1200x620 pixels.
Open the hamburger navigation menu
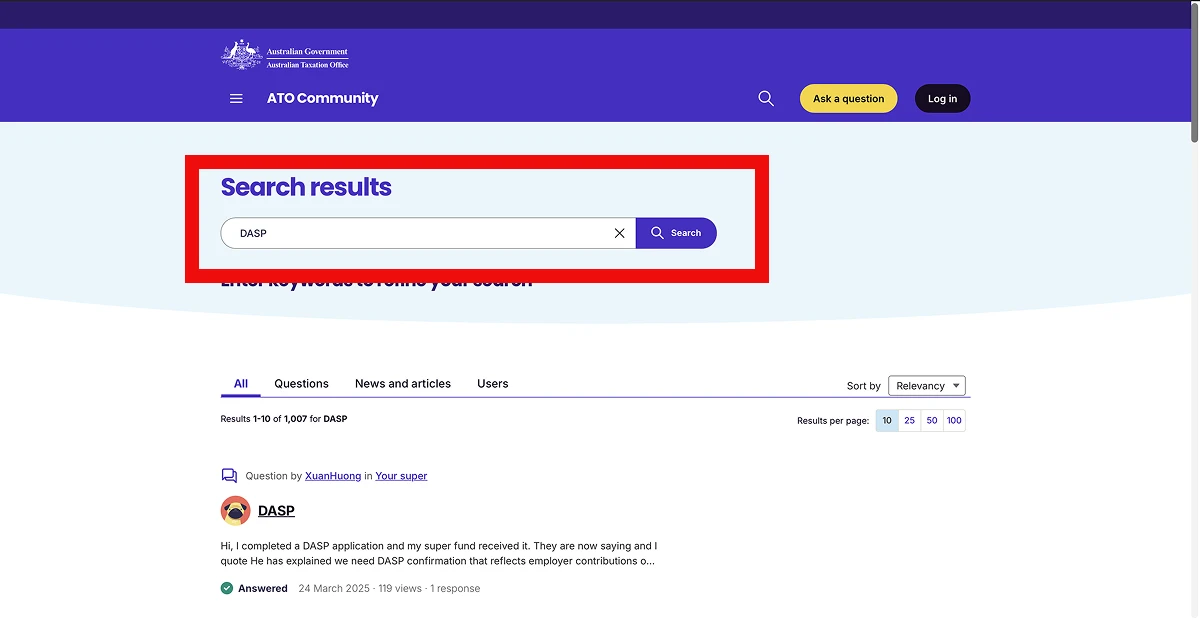coord(236,99)
